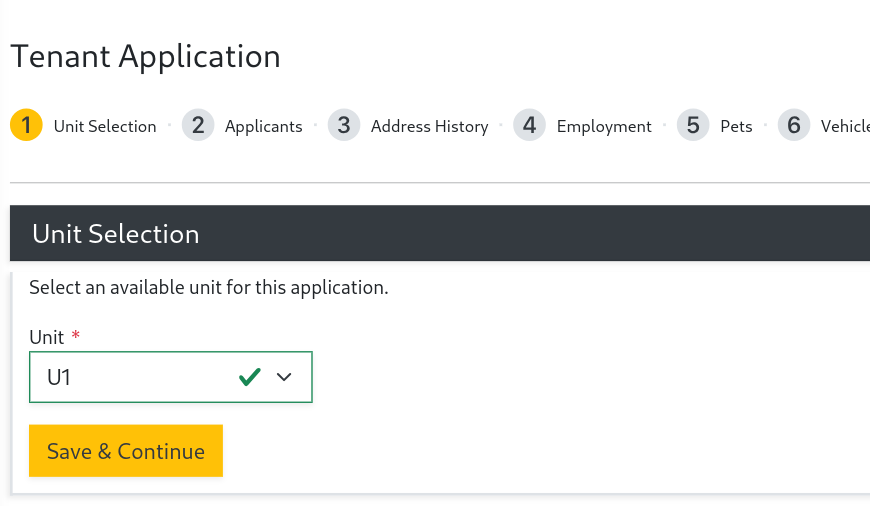Click the dark Unit Selection panel header
870x506 pixels.
pos(440,234)
